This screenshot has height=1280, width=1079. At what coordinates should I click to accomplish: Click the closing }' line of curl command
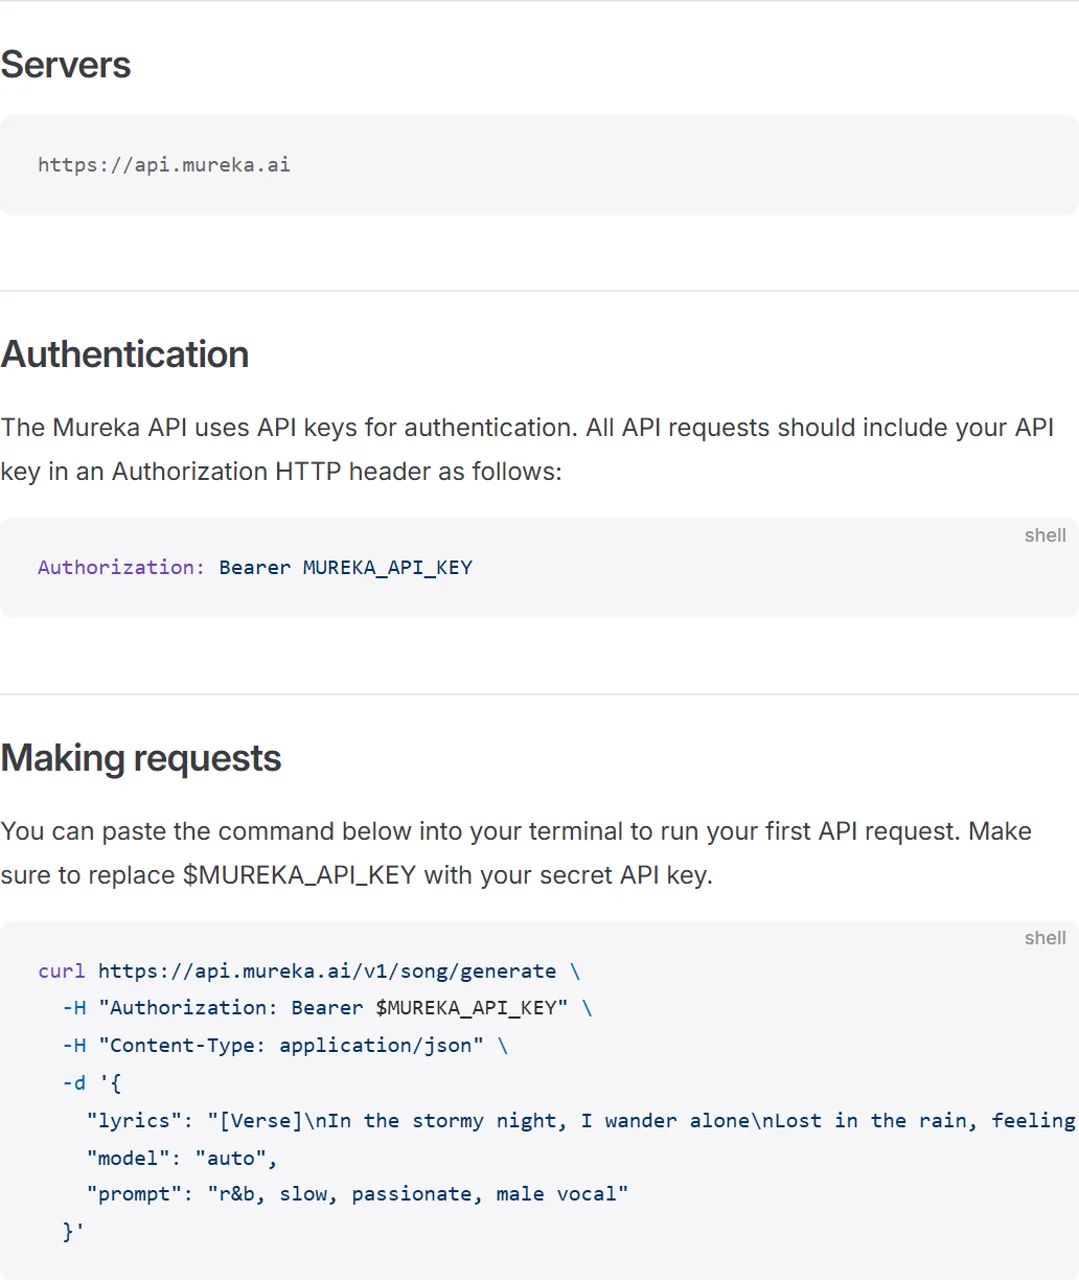click(x=73, y=1231)
